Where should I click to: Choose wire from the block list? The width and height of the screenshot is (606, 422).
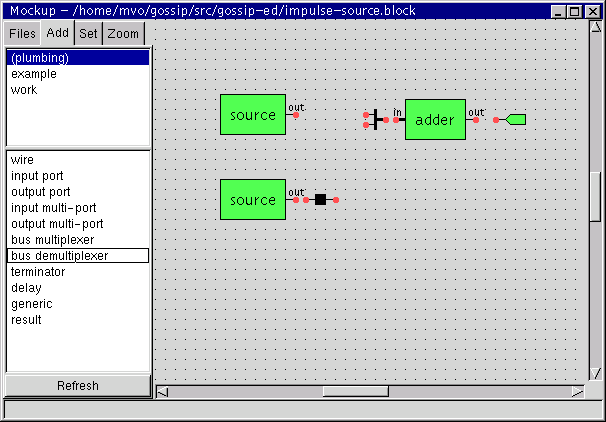point(78,160)
